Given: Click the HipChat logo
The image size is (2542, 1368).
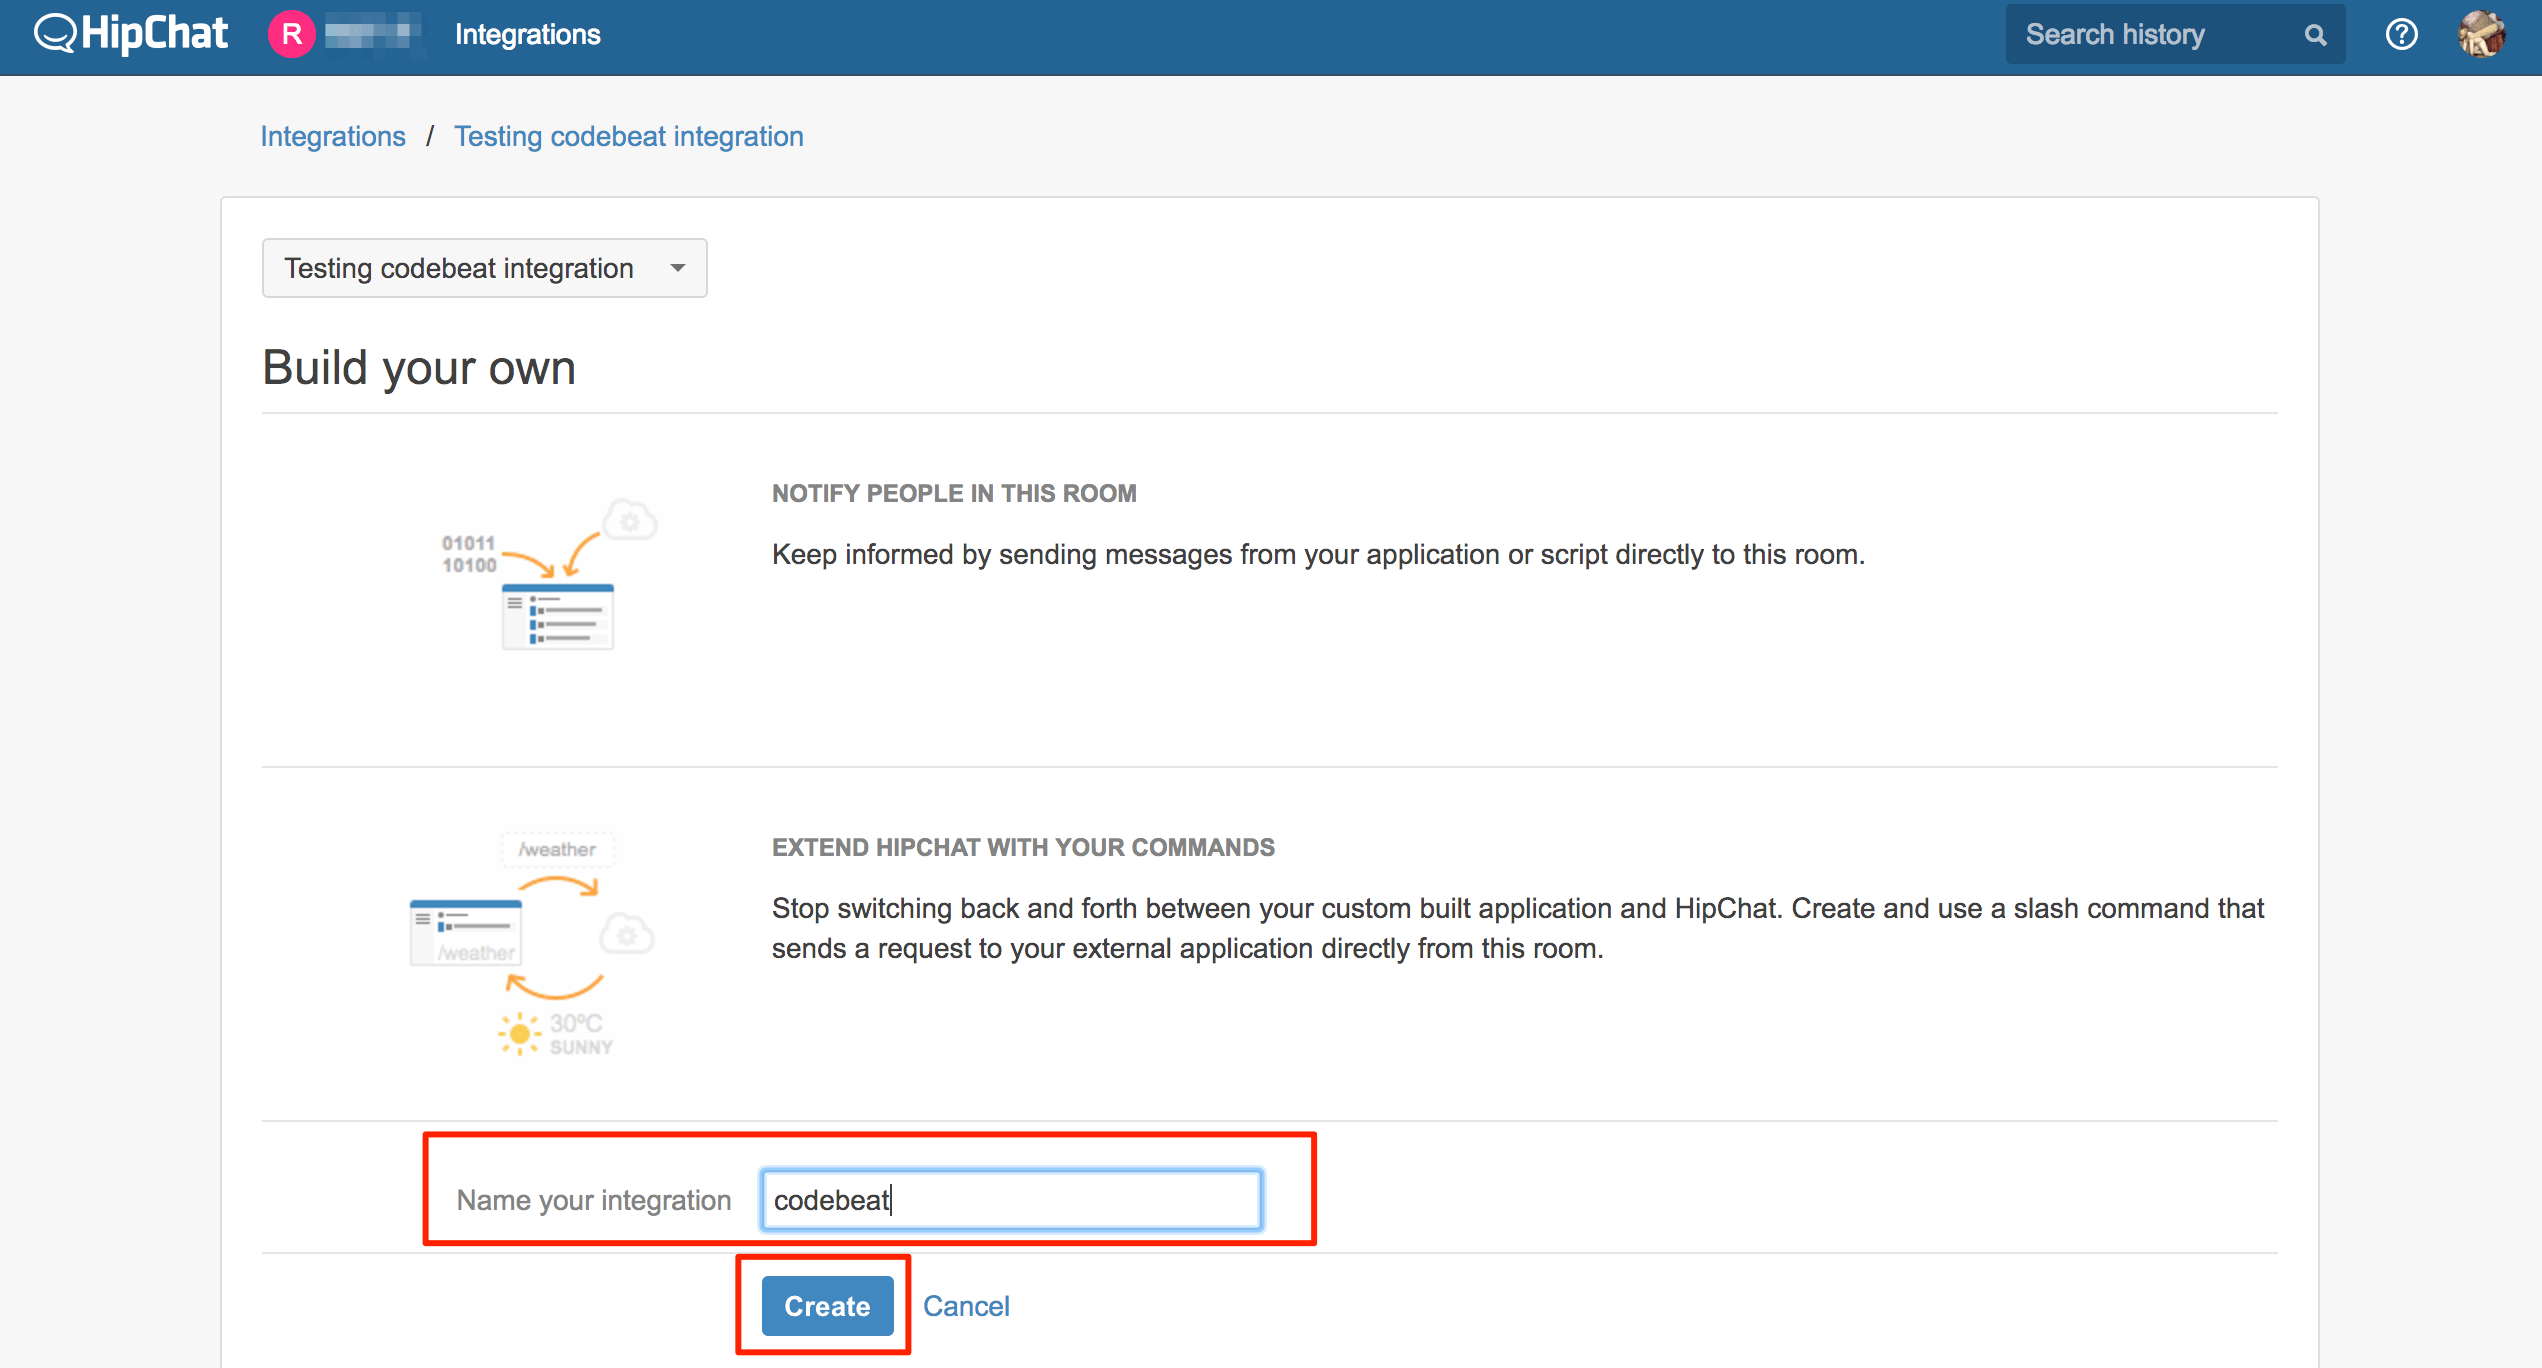Looking at the screenshot, I should coord(131,34).
